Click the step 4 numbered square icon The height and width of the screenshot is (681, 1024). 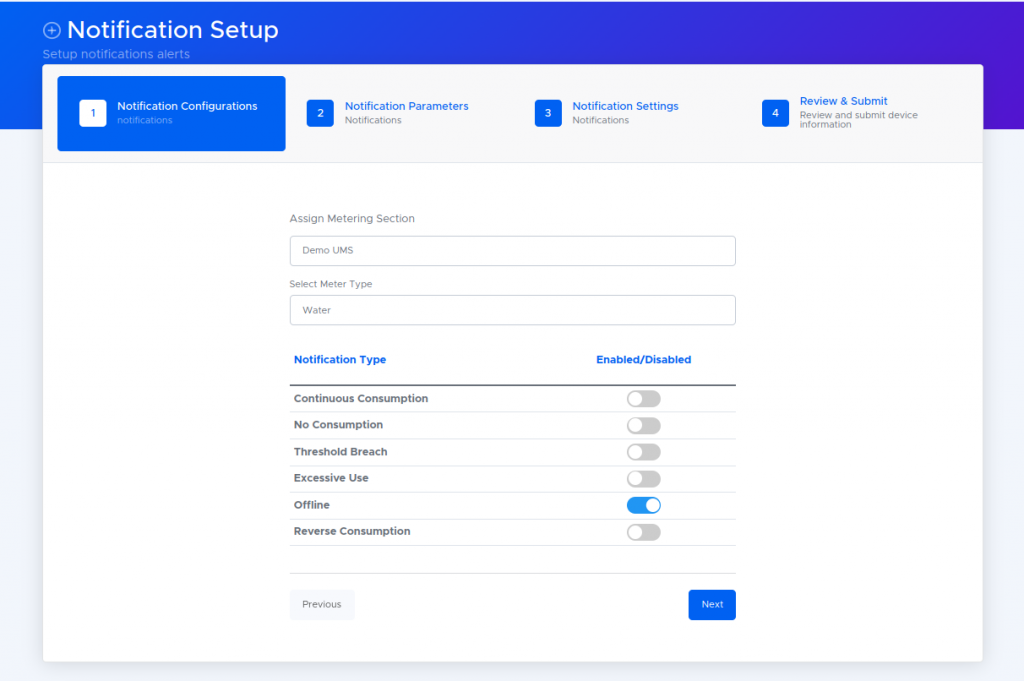coord(775,113)
